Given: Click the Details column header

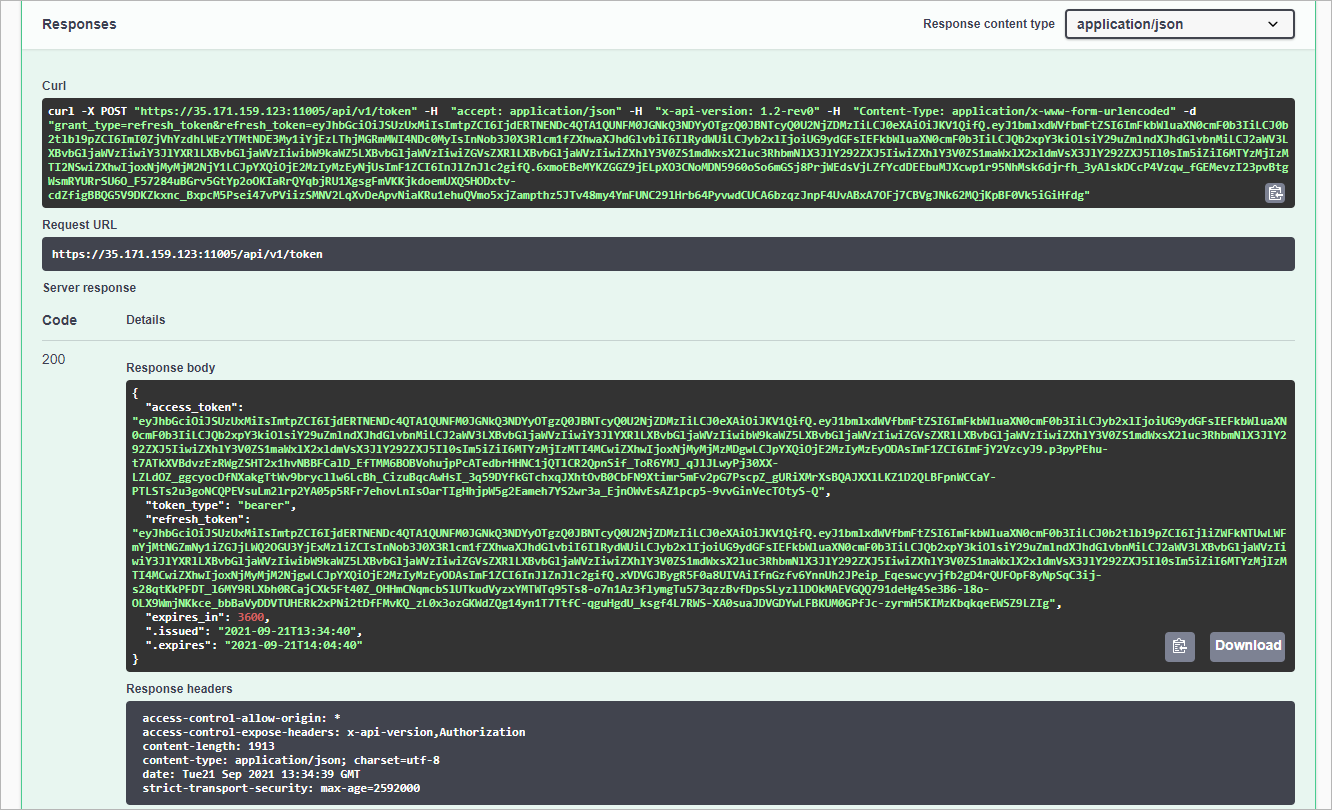Looking at the screenshot, I should [x=146, y=320].
